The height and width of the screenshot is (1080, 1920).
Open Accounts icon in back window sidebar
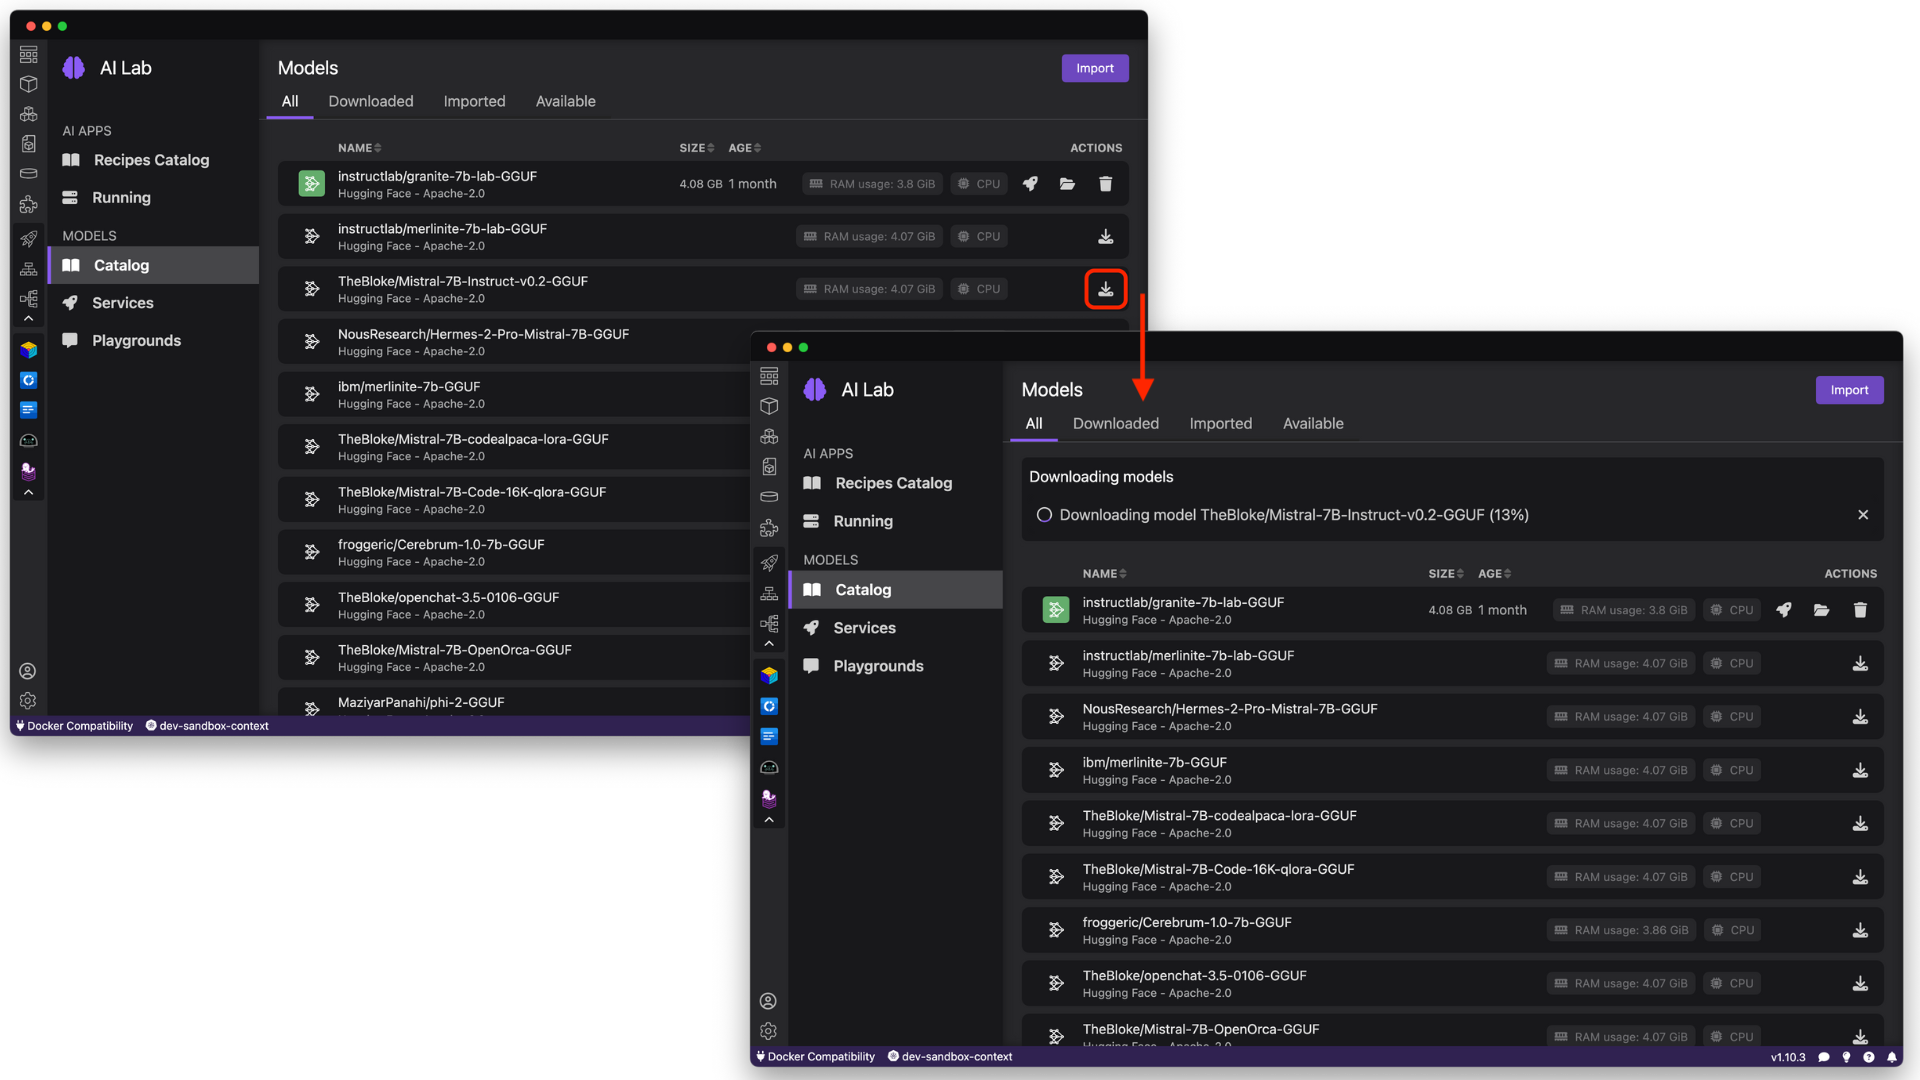[28, 671]
